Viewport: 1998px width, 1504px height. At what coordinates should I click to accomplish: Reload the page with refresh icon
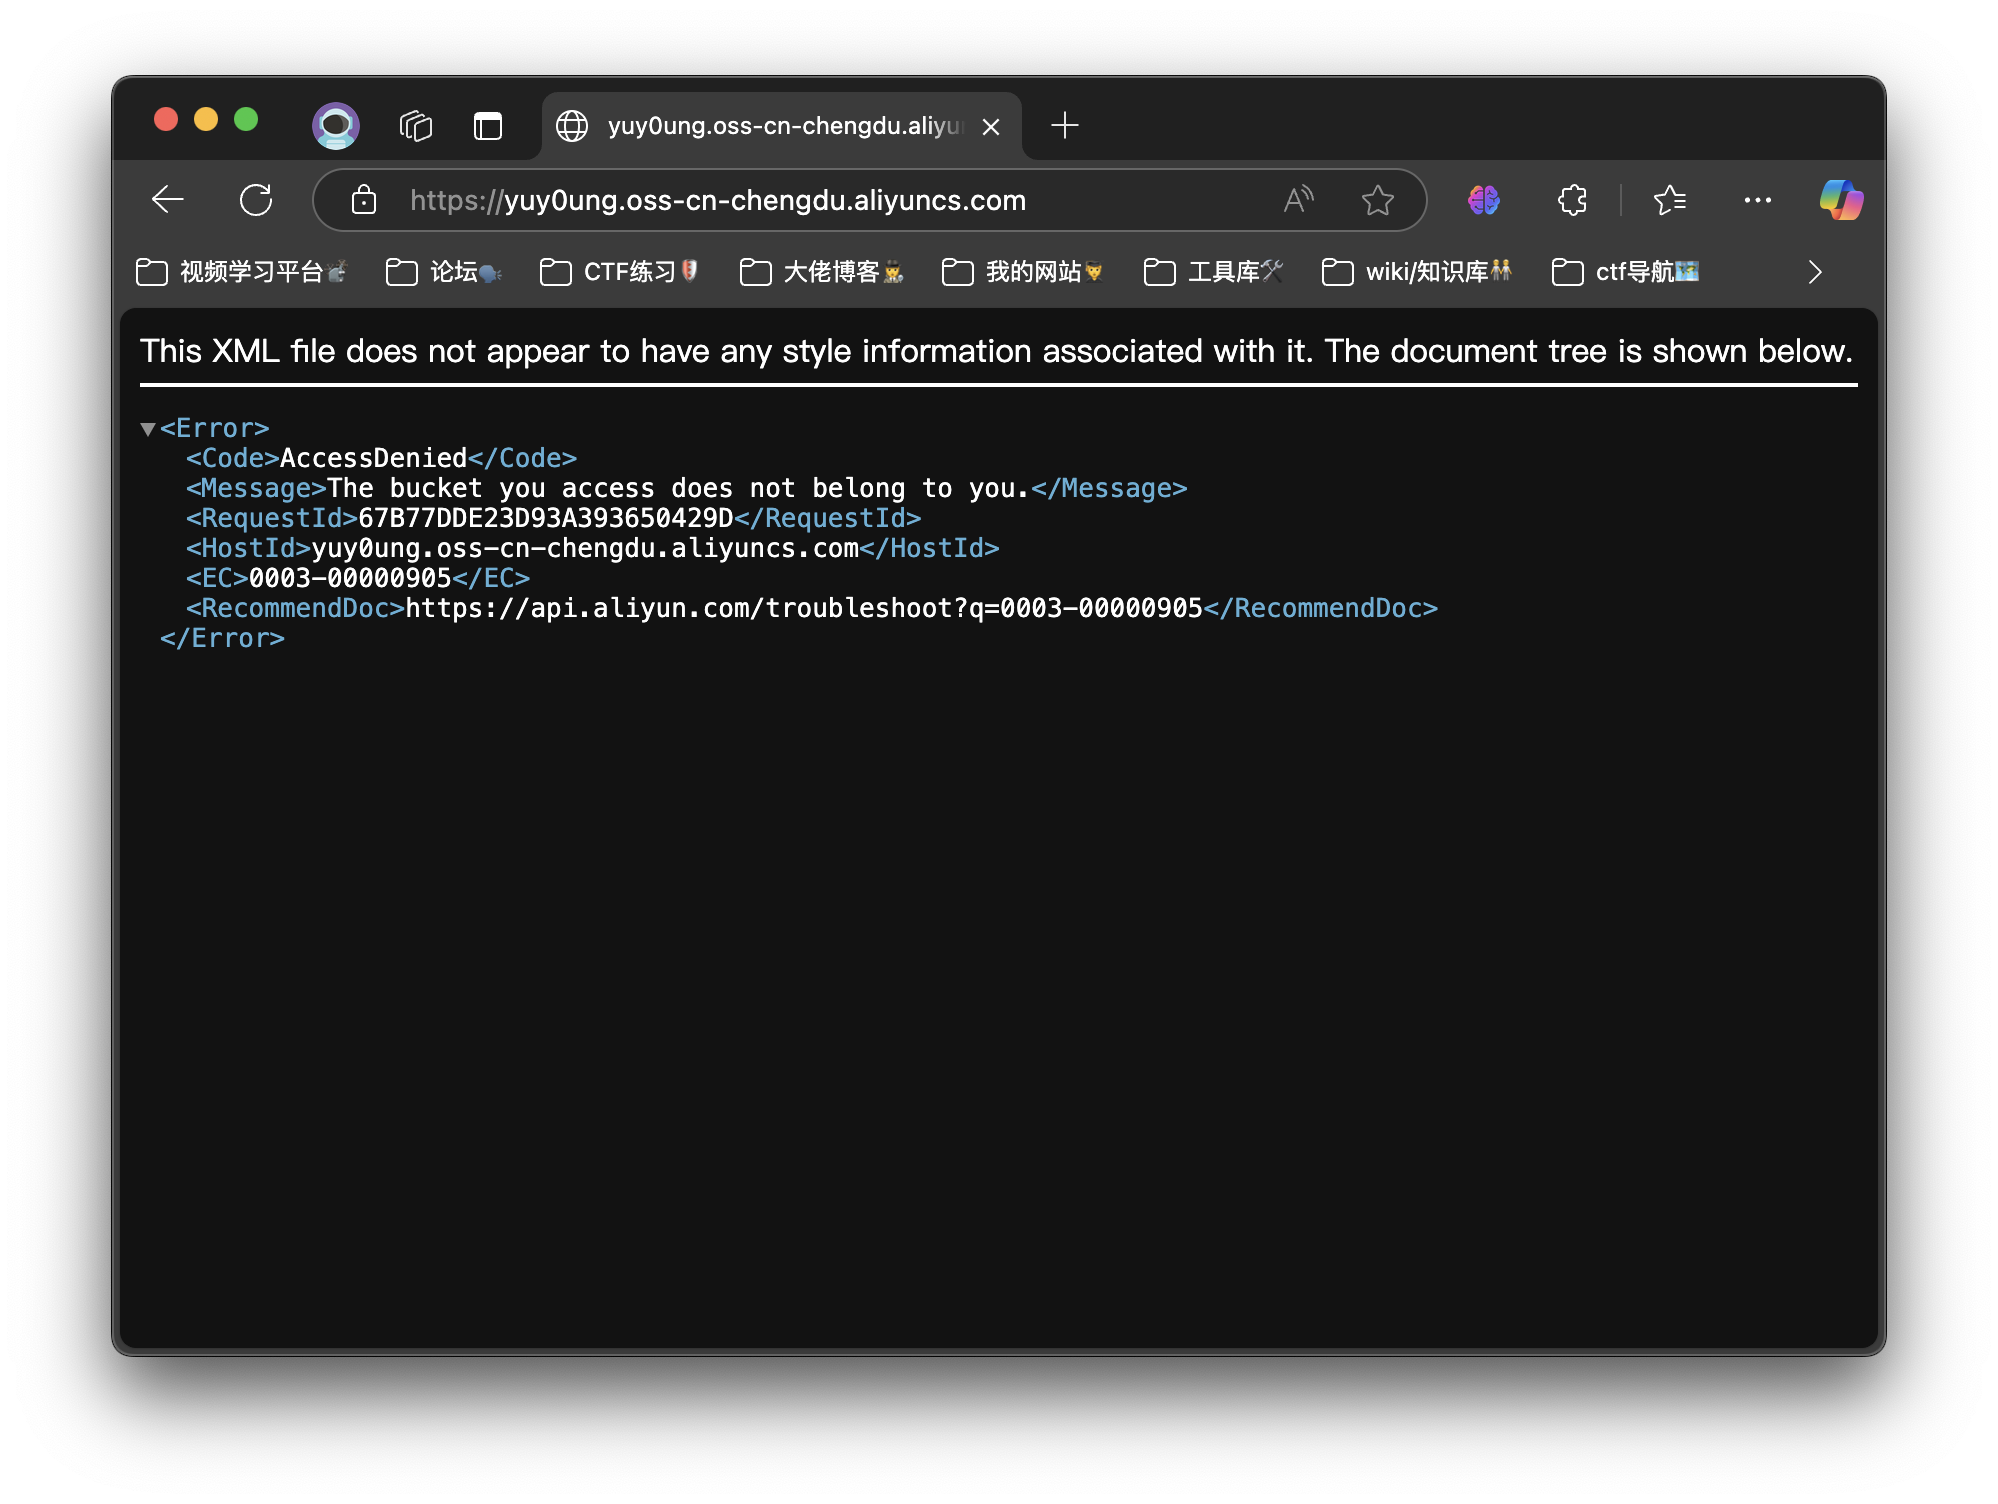[256, 200]
